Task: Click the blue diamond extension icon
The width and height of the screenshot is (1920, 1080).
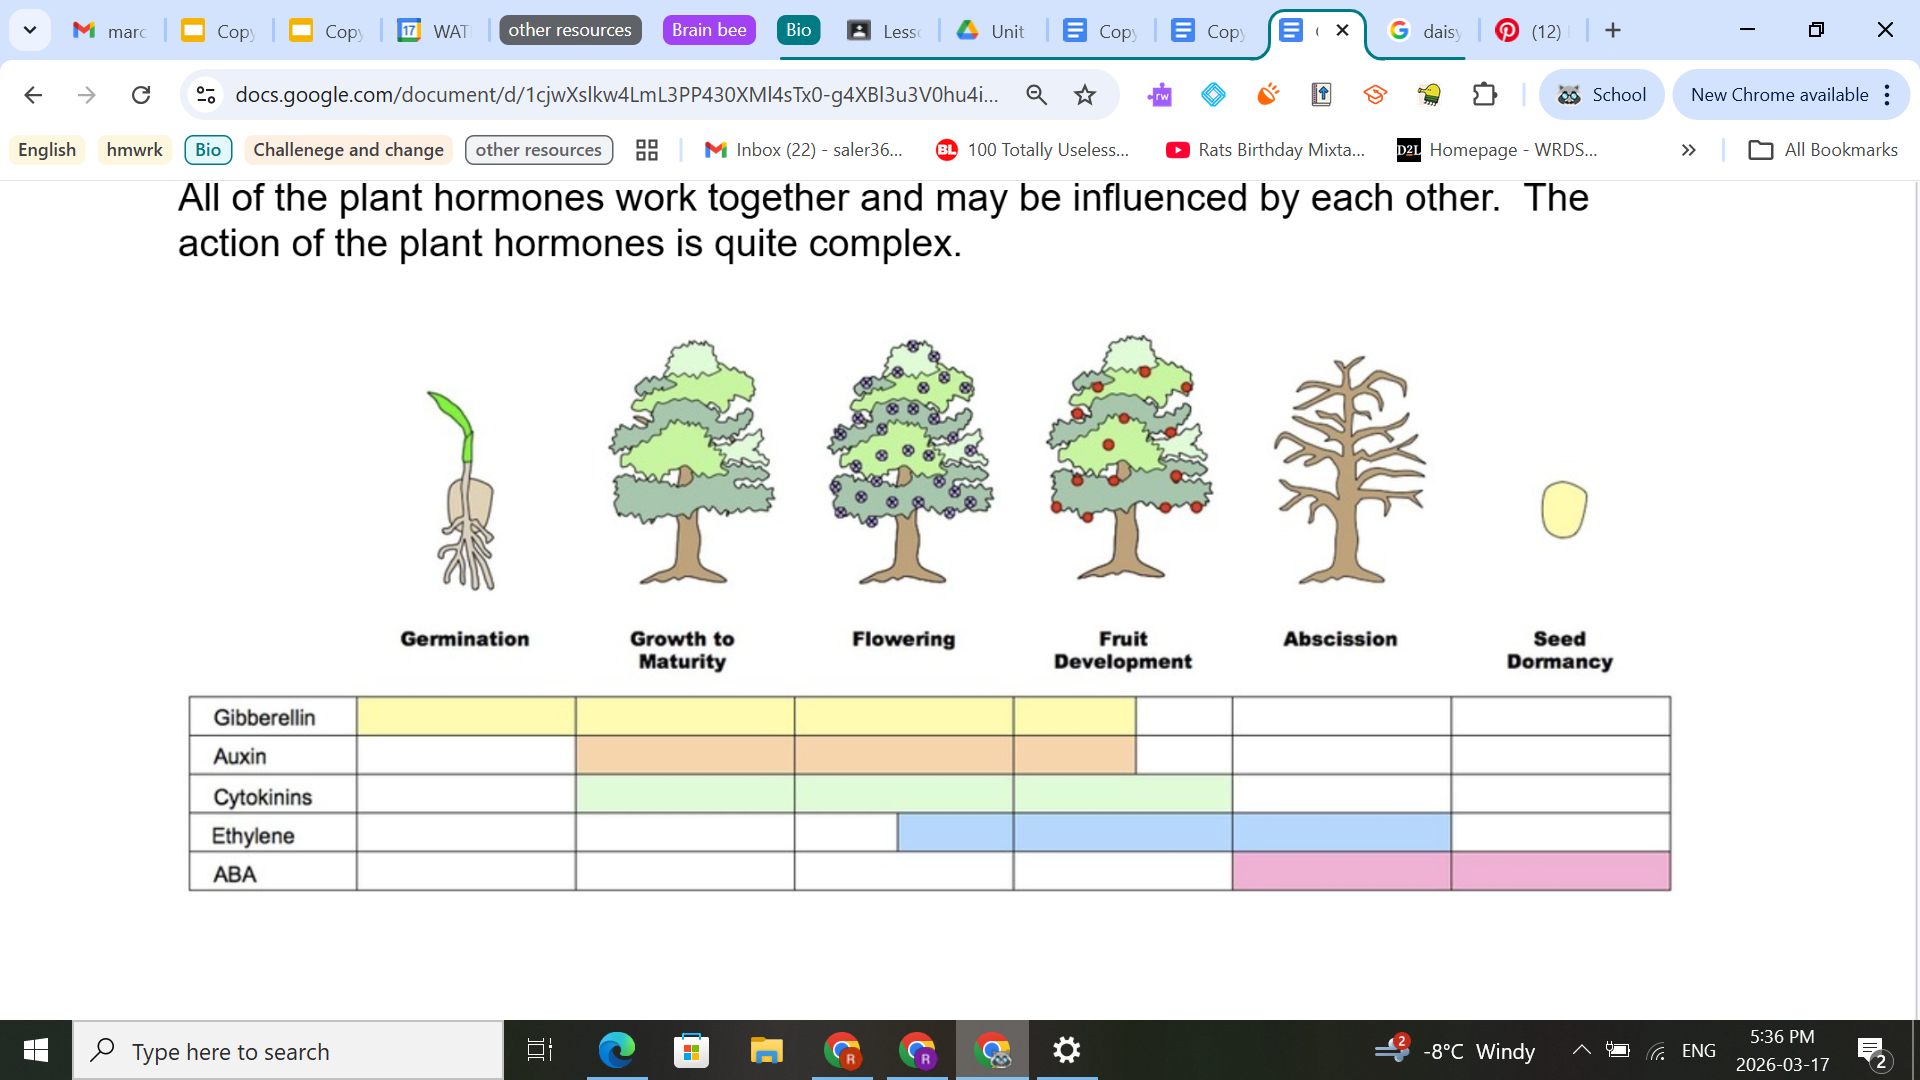Action: point(1213,95)
